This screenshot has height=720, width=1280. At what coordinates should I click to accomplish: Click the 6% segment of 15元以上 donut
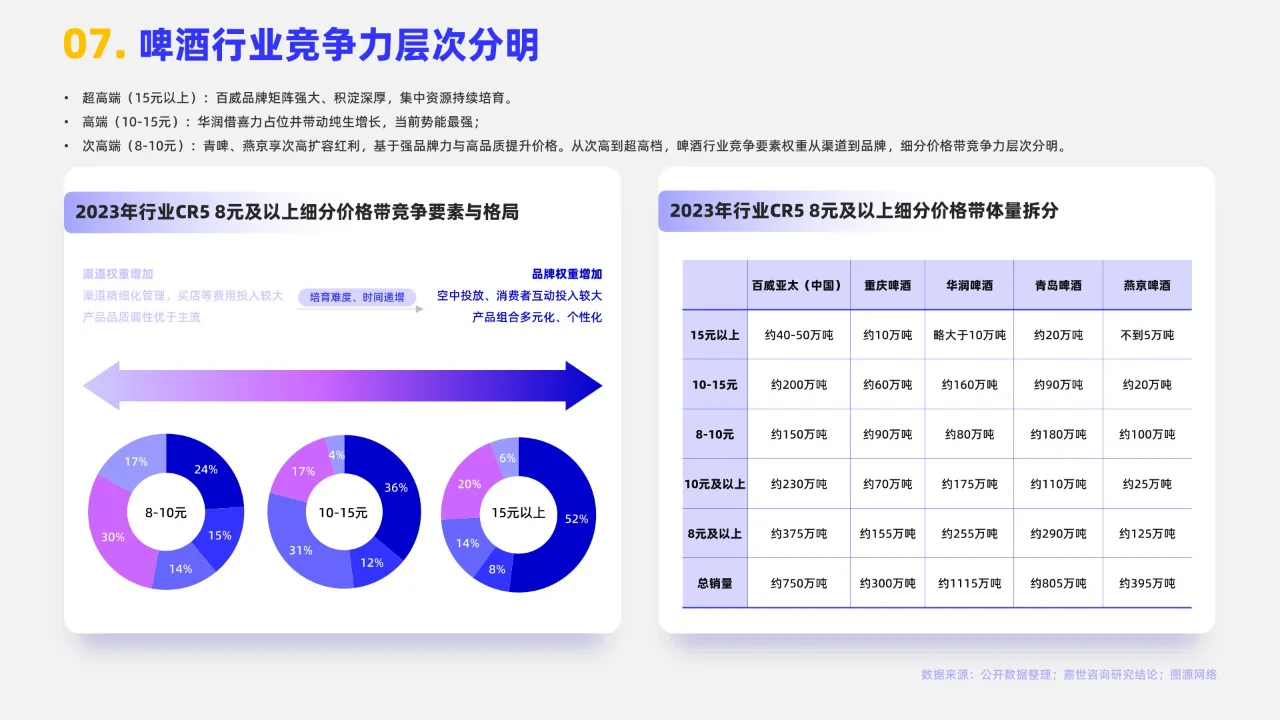click(507, 458)
